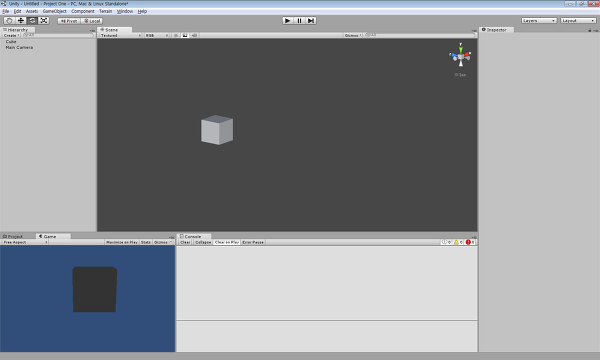This screenshot has height=360, width=600.
Task: Toggle the Local/Global handle rotation
Action: coord(92,21)
